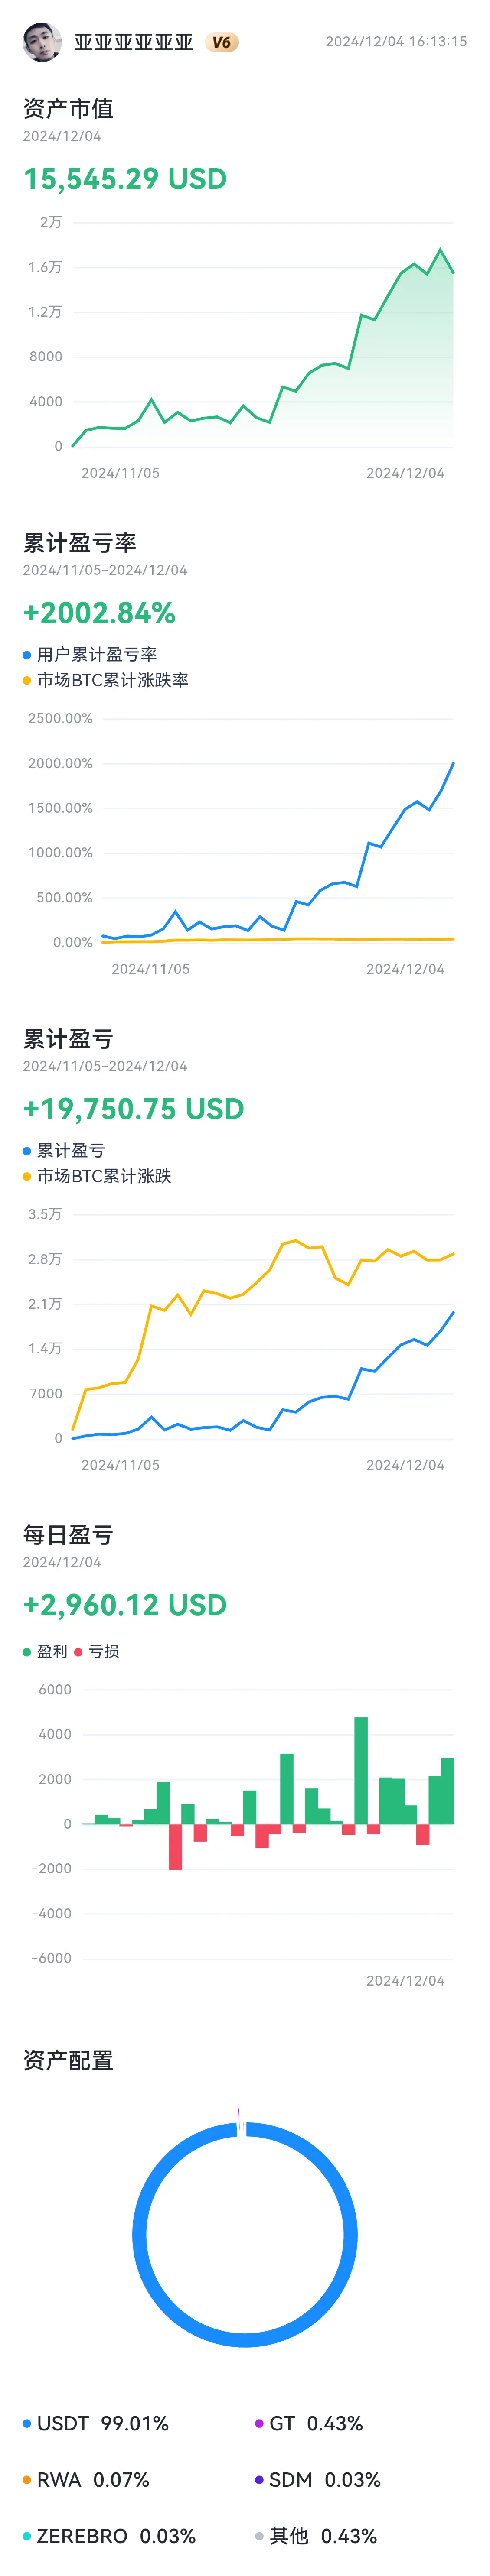
Task: Click the blue 用户累计盈亏率 legend dot
Action: pos(27,655)
